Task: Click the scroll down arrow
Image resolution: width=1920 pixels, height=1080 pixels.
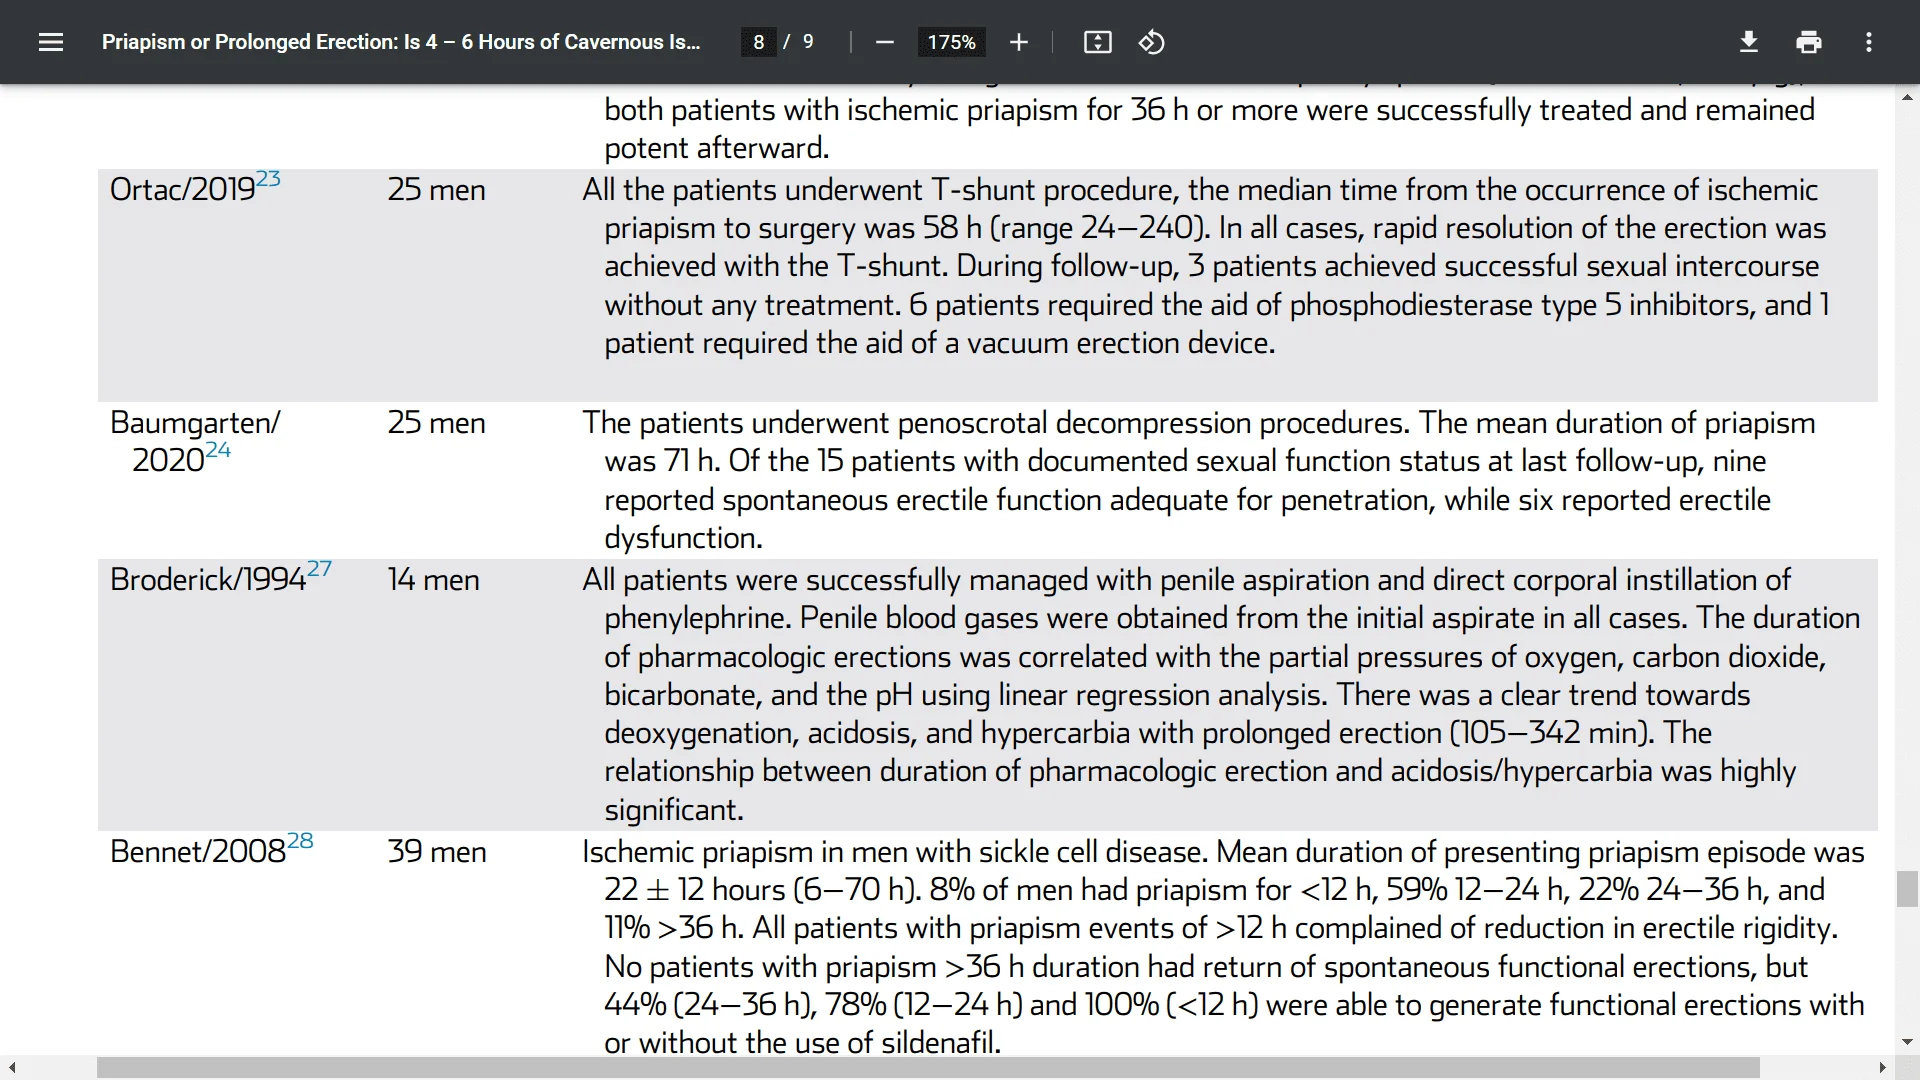Action: coord(1907,1042)
